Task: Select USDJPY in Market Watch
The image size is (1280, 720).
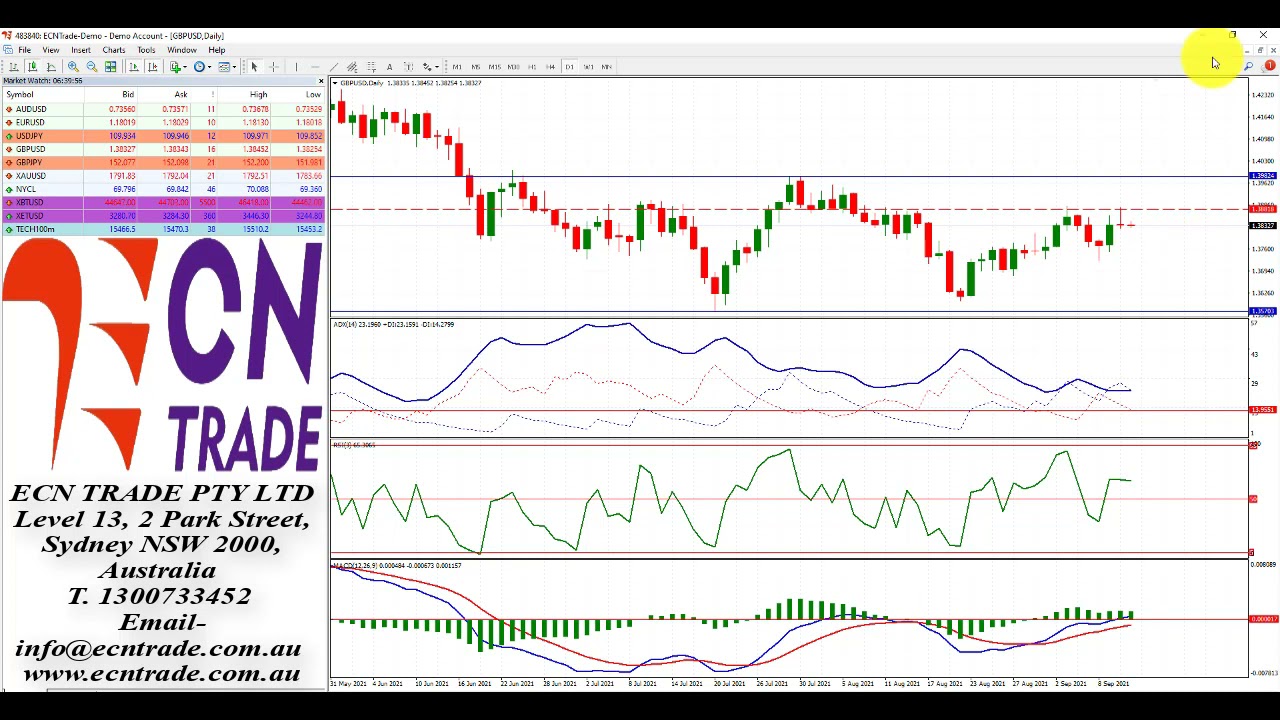Action: pos(163,136)
